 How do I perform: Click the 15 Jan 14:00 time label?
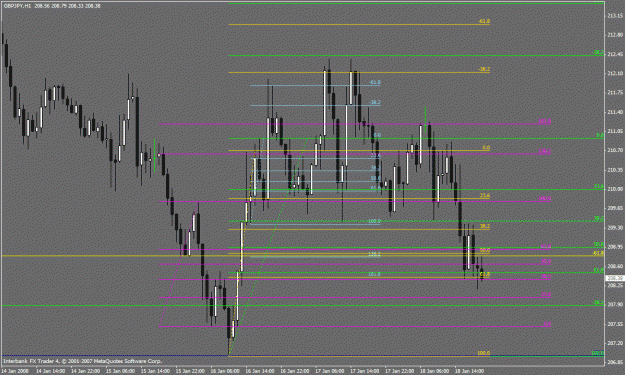coord(155,371)
